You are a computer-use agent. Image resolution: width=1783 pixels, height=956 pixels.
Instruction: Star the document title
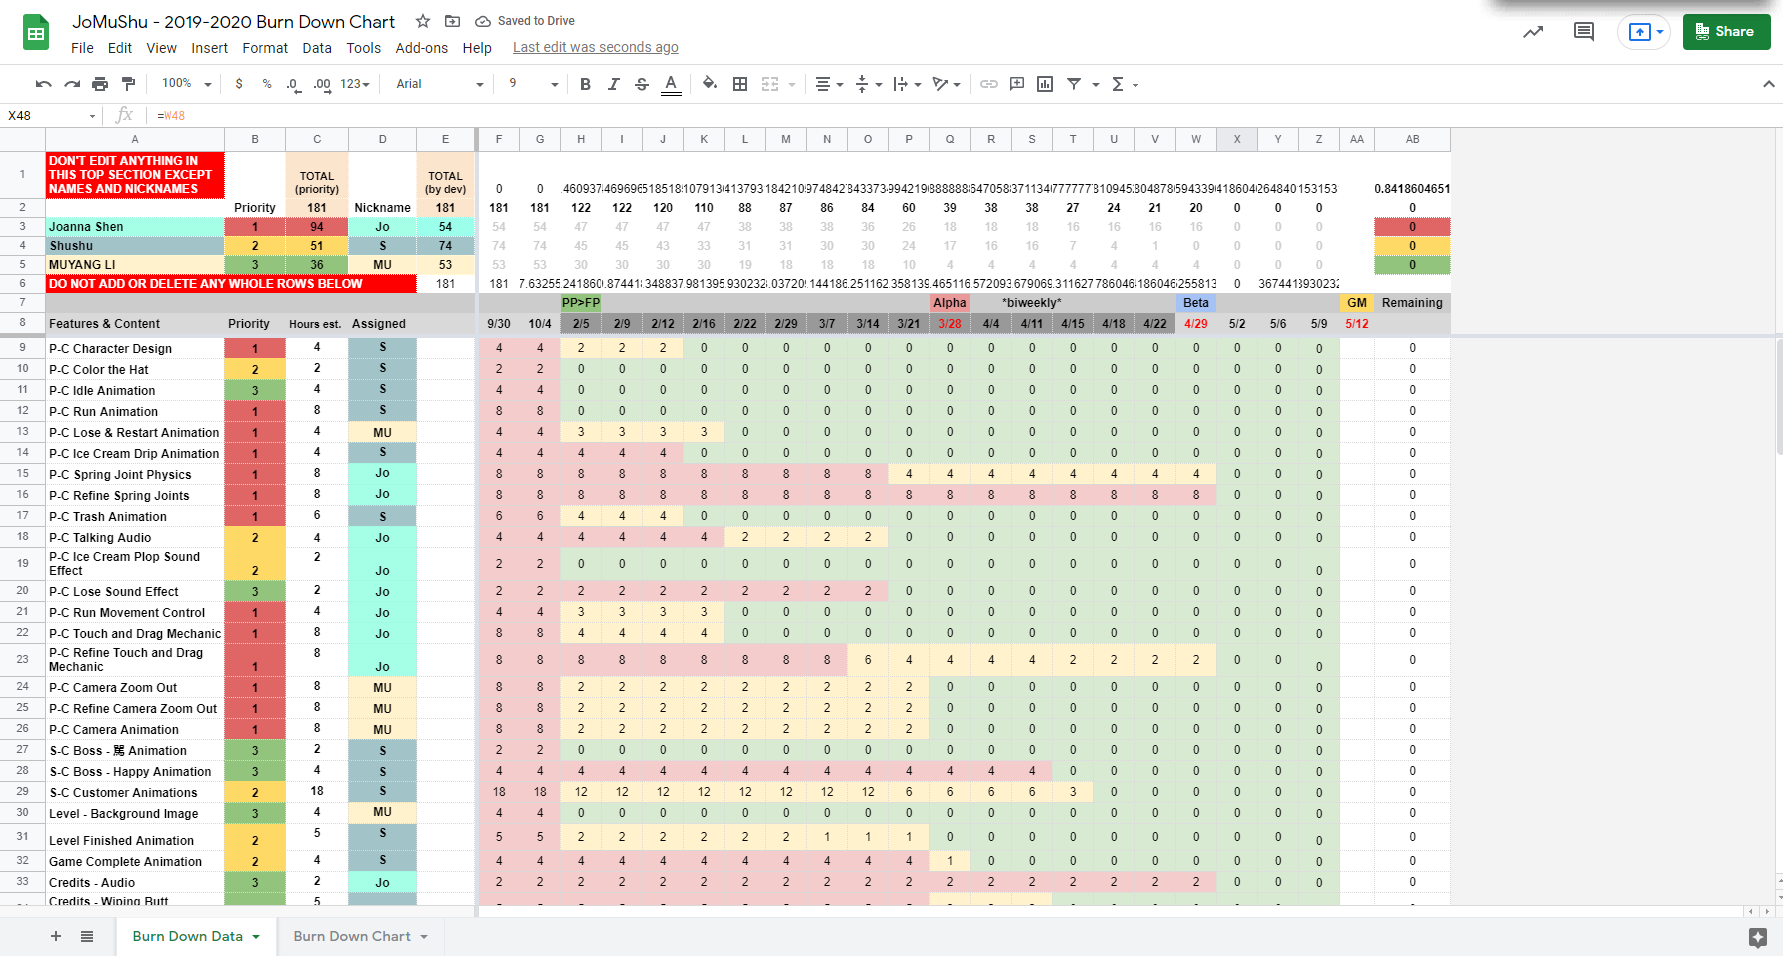tap(423, 21)
